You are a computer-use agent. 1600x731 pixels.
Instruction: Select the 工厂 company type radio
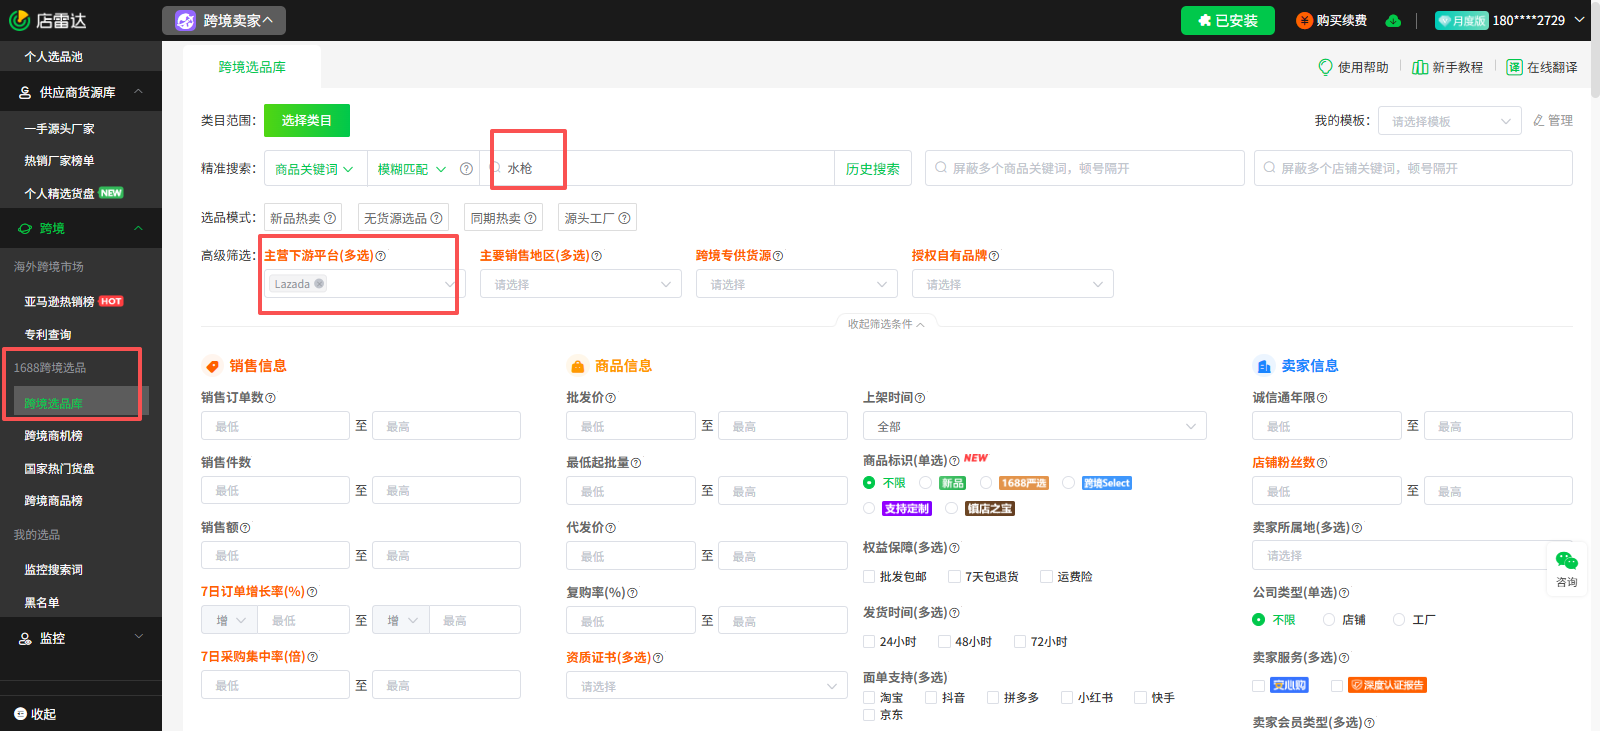click(1399, 620)
